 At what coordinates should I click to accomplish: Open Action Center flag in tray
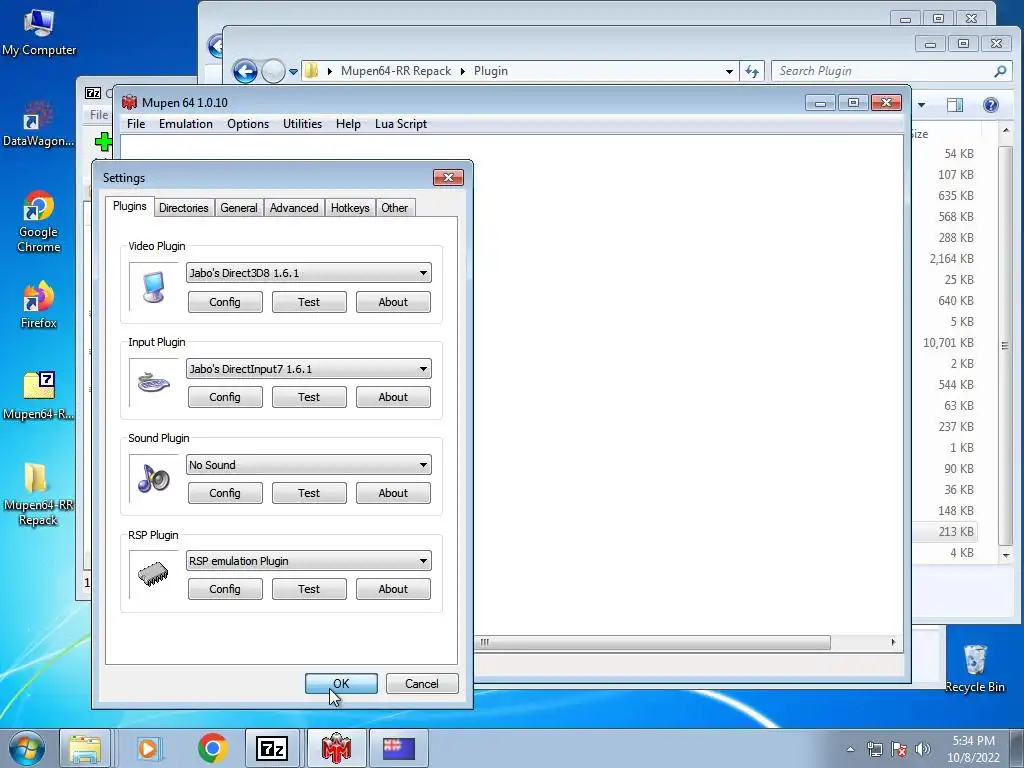899,749
